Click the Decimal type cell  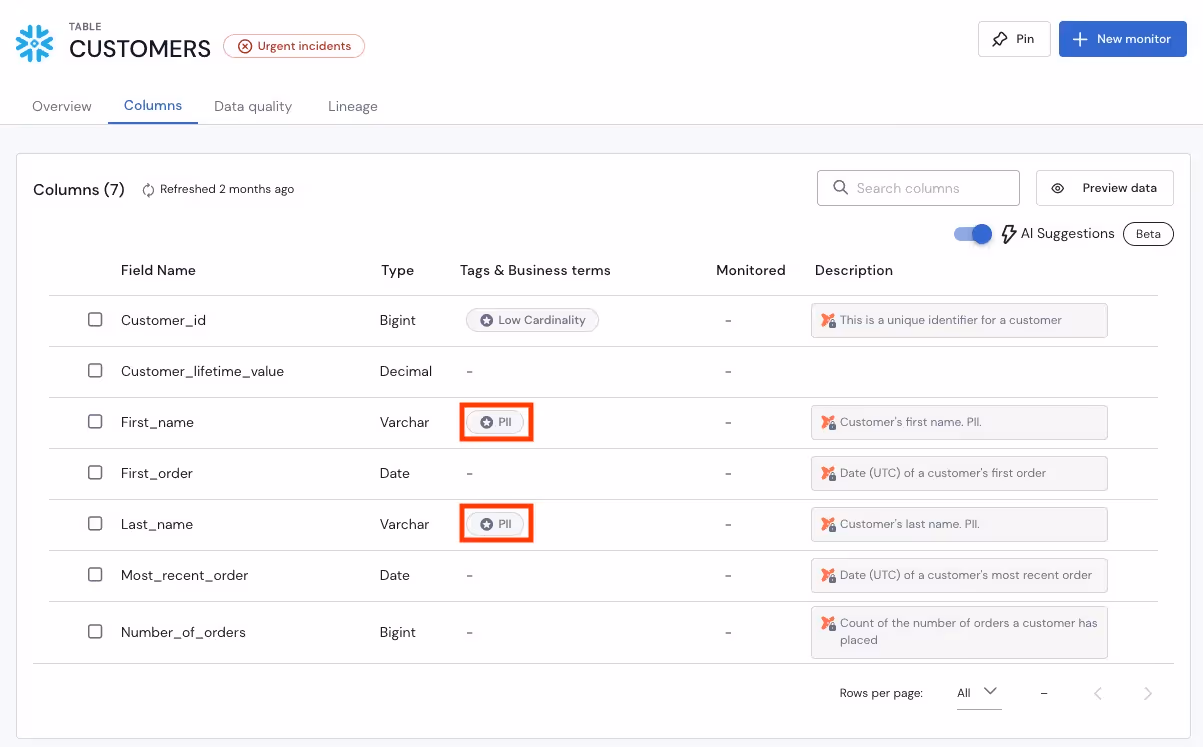406,371
